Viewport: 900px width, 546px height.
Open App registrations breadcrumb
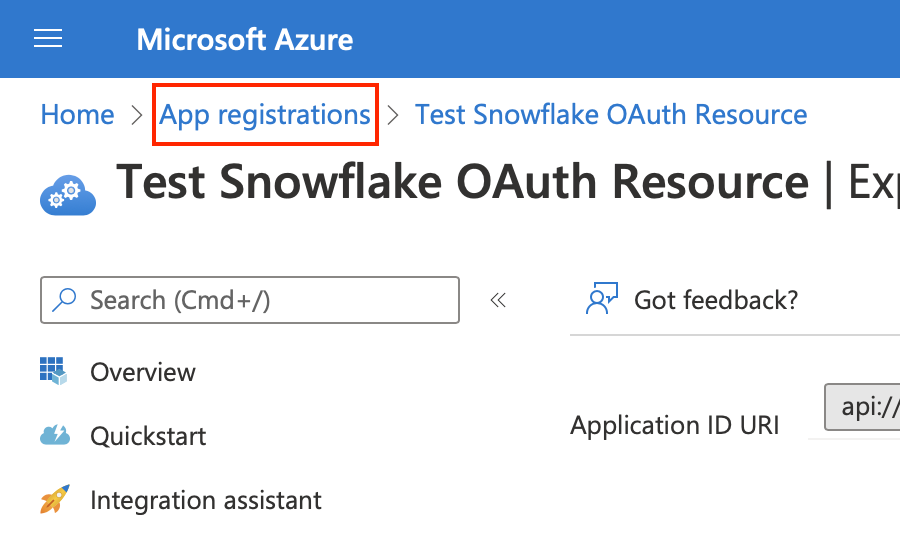[265, 114]
